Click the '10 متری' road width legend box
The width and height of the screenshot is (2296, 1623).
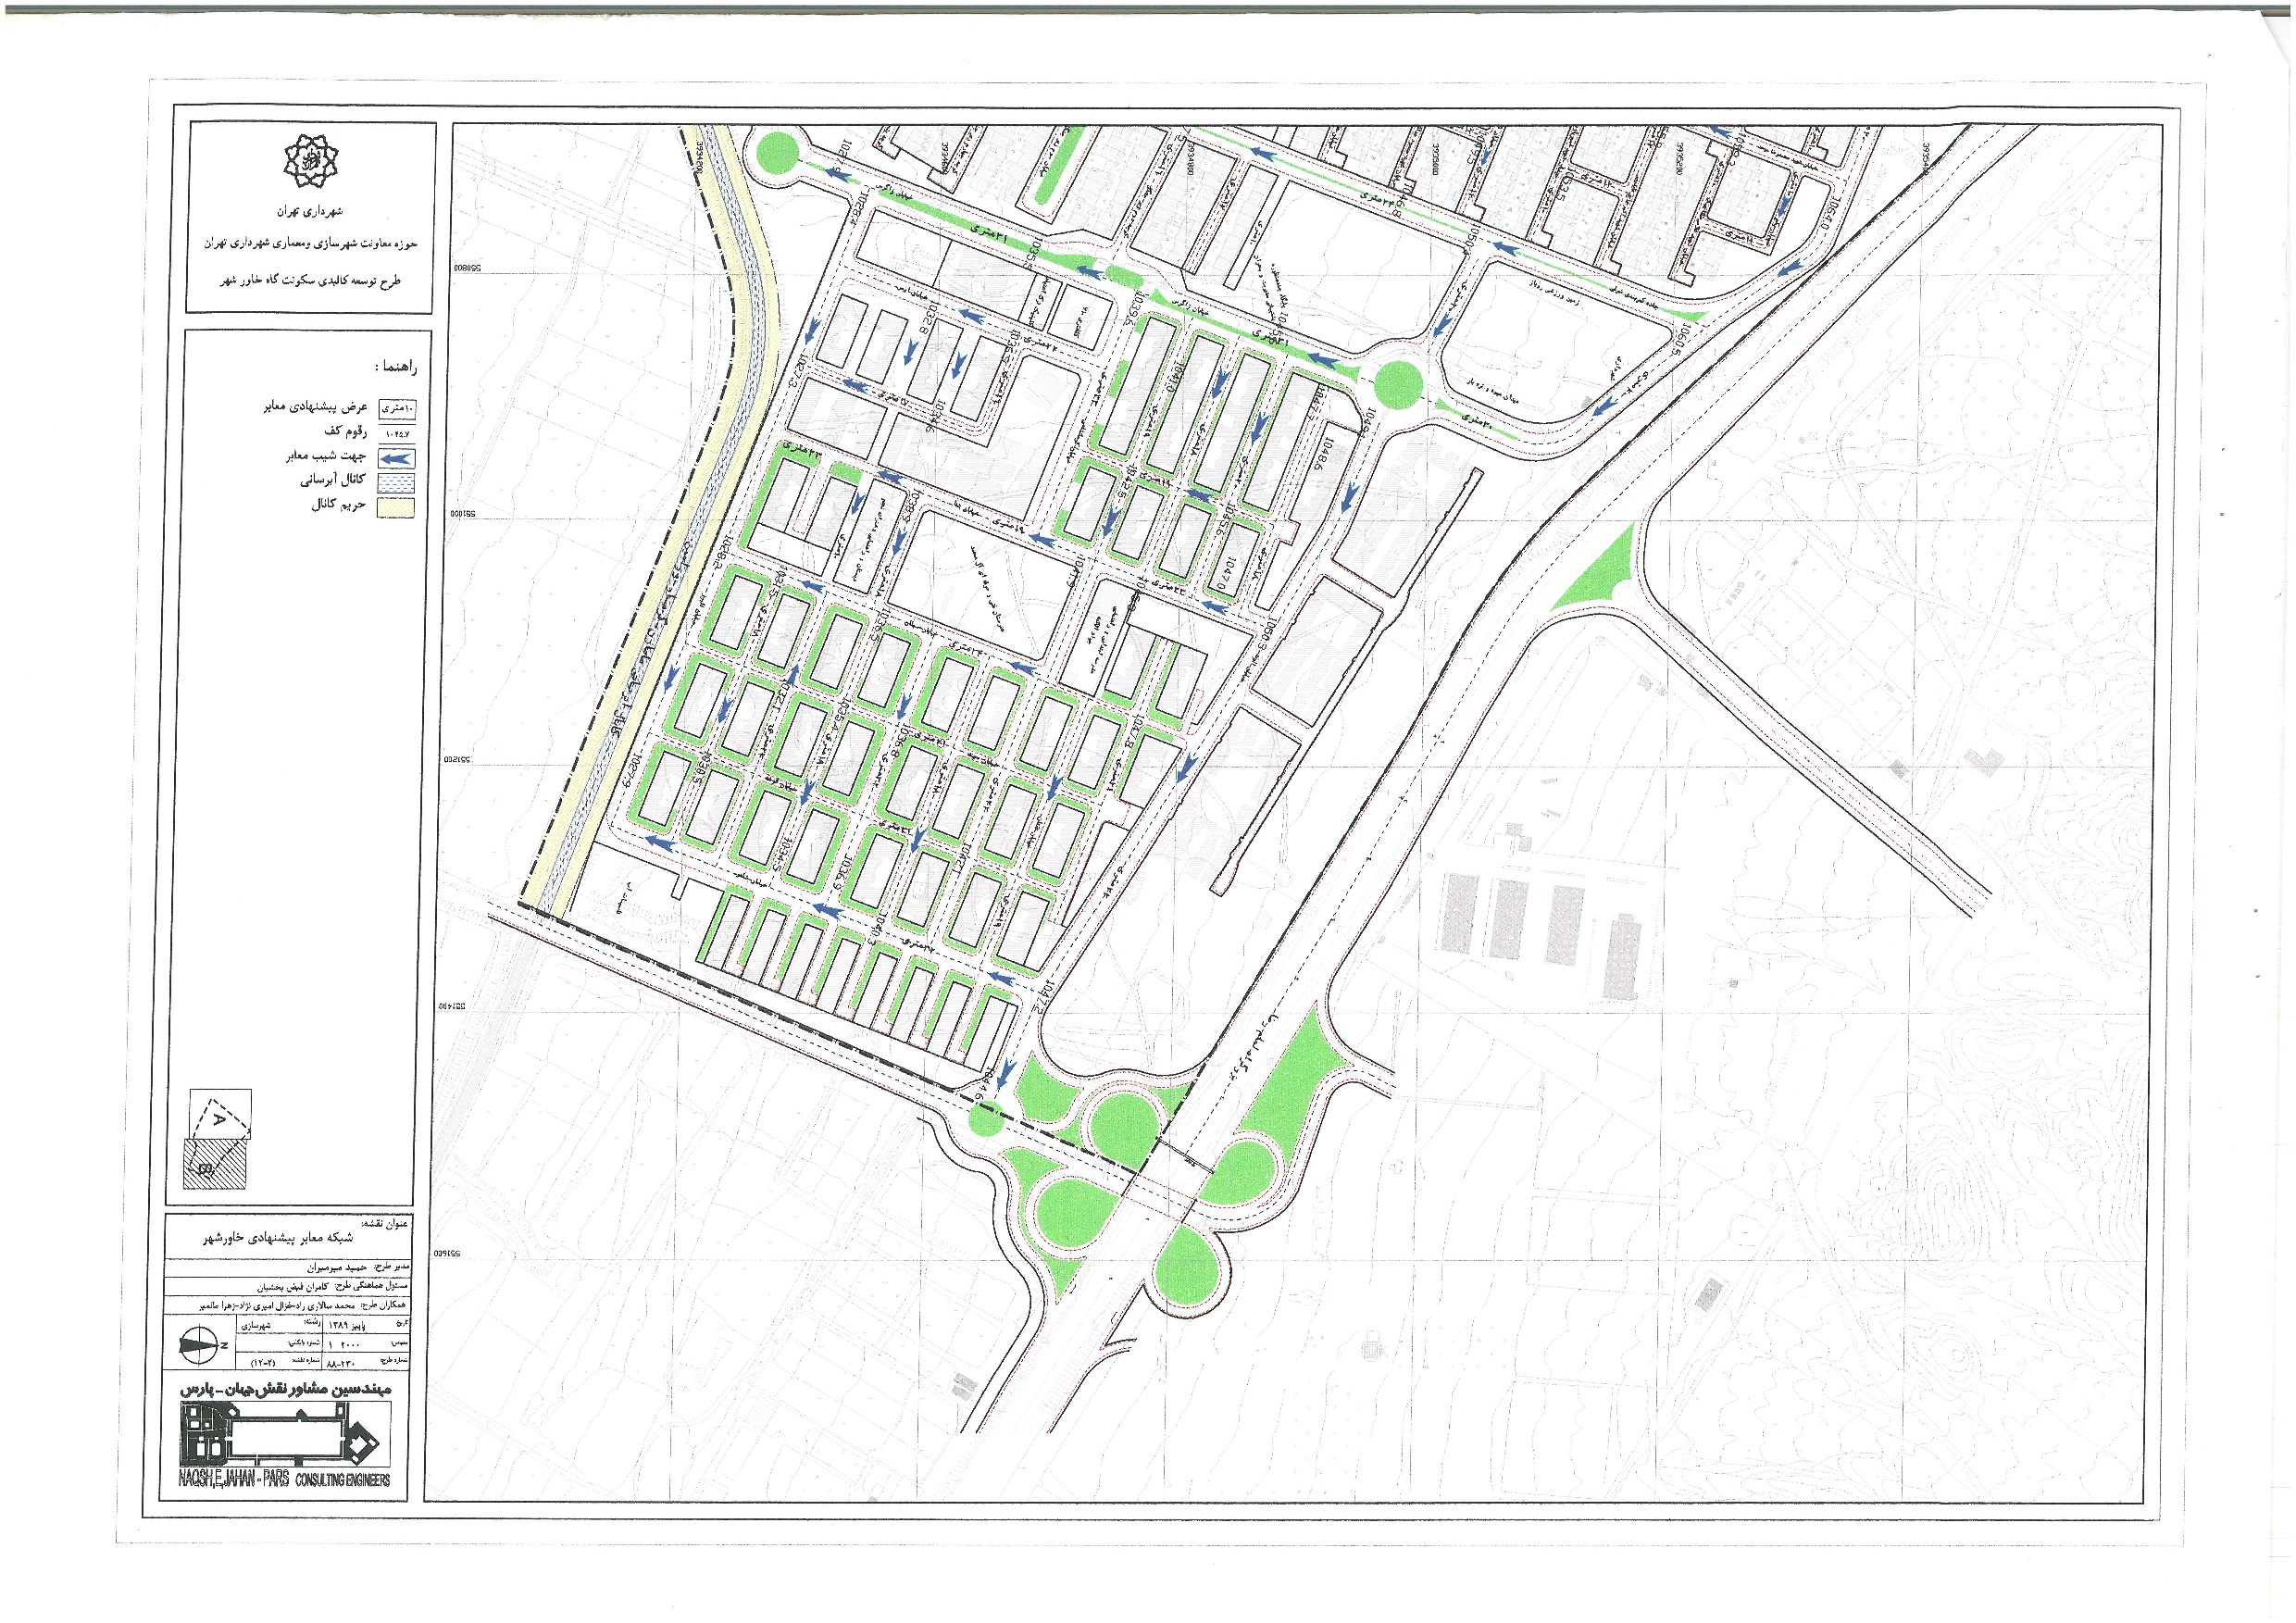397,408
